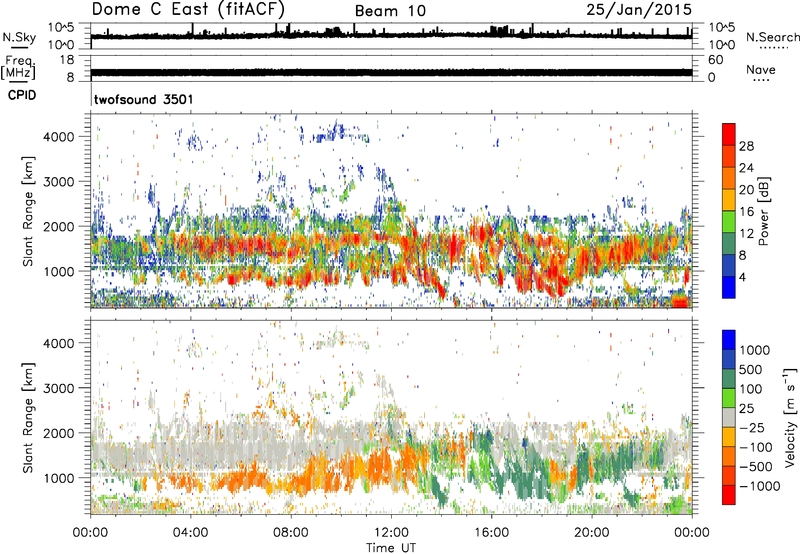
Task: Click the 'N.Search' legend label
Action: tap(773, 37)
